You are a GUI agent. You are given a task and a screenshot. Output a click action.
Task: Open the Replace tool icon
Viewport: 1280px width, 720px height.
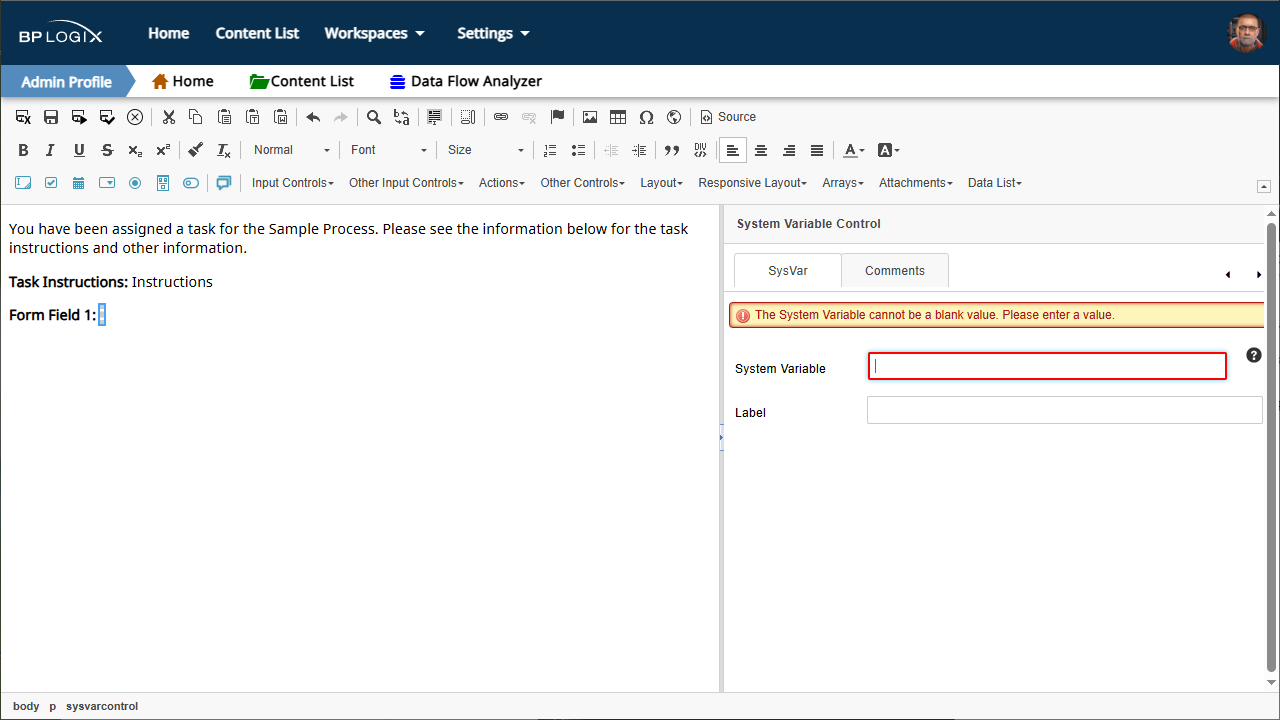pyautogui.click(x=402, y=117)
